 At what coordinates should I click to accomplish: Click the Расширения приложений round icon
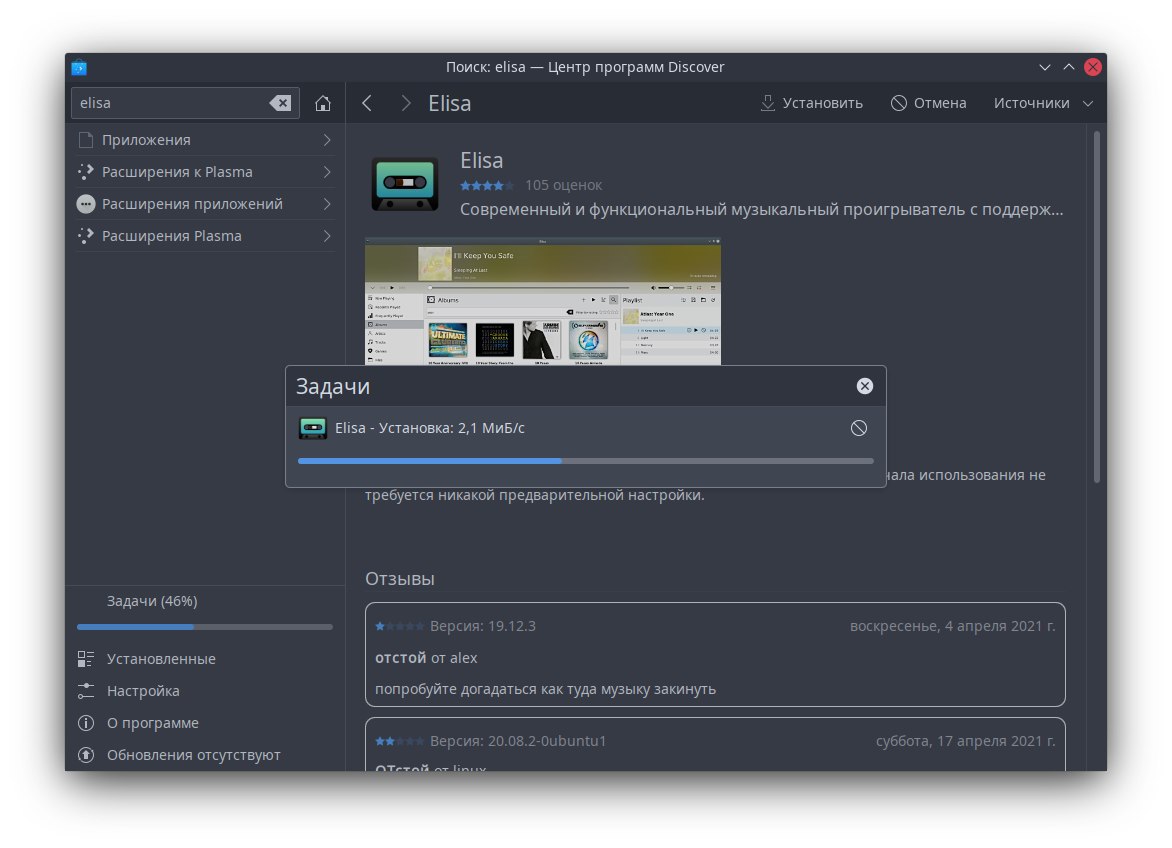point(86,204)
